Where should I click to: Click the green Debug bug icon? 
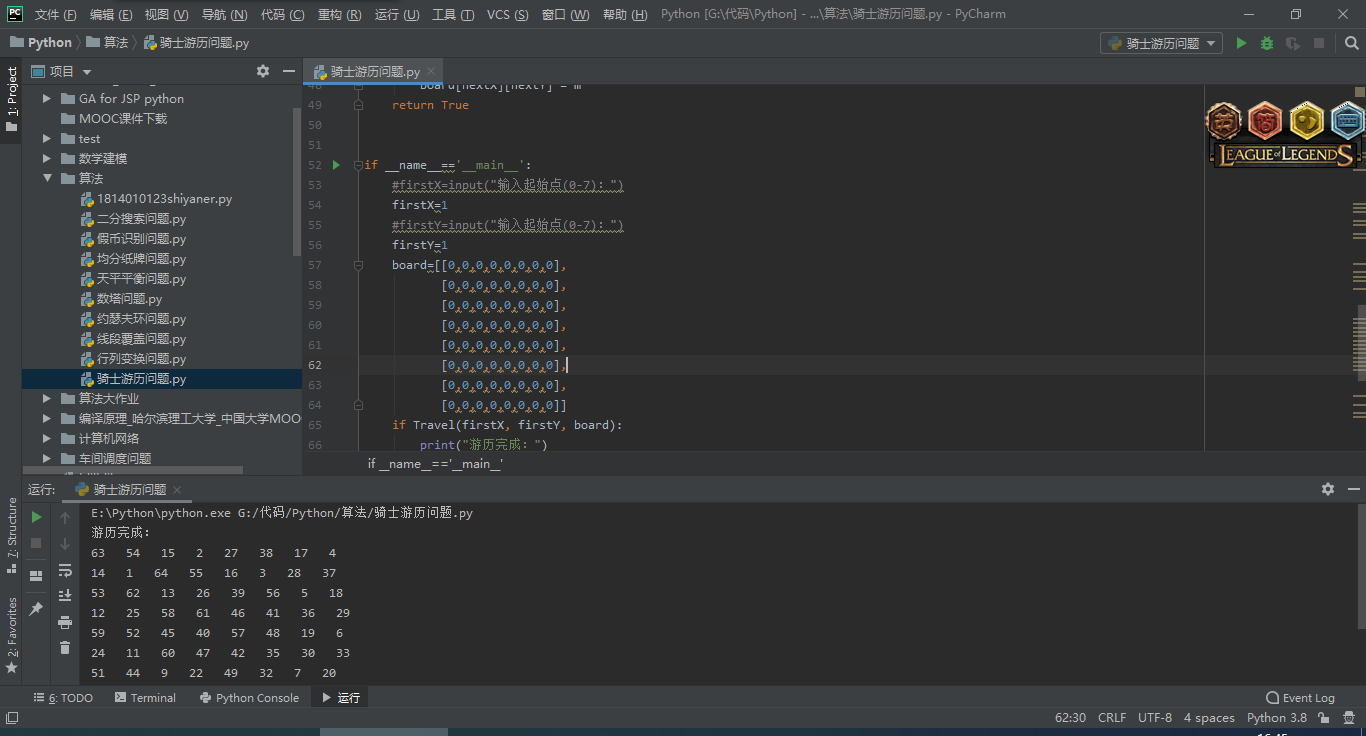click(1267, 43)
